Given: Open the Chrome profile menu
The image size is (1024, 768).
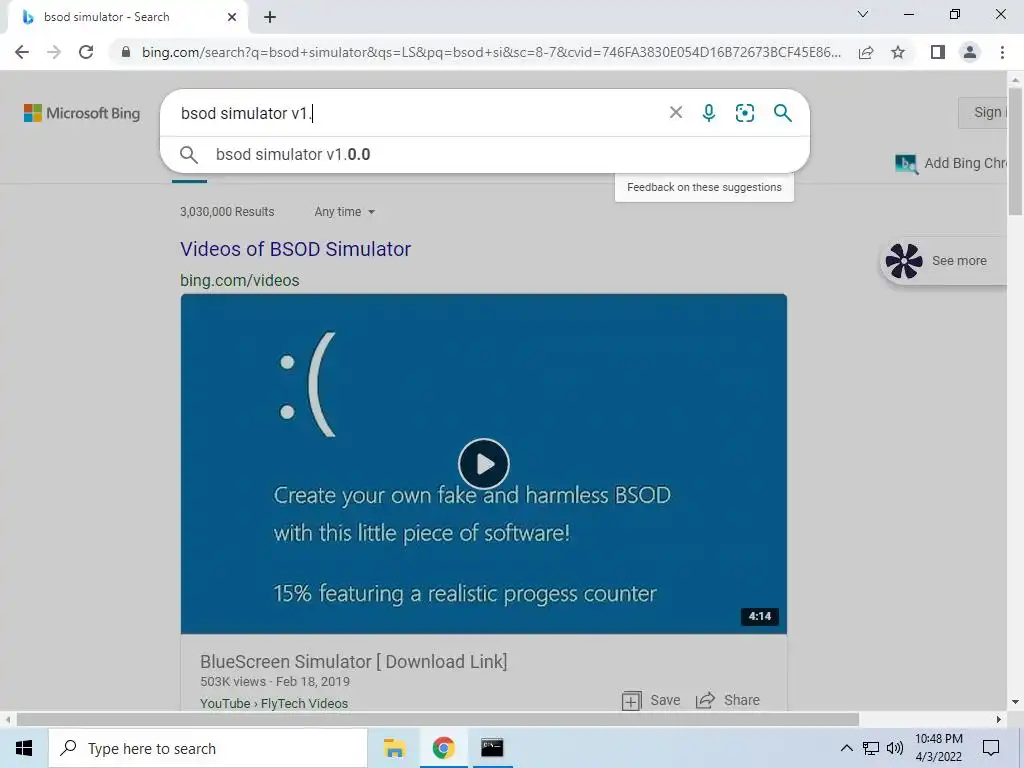Looking at the screenshot, I should pyautogui.click(x=970, y=52).
